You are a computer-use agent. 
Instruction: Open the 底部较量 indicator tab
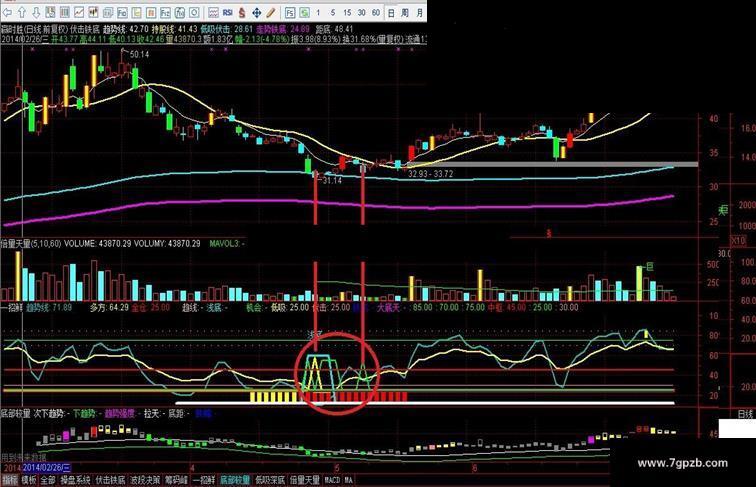[235, 480]
